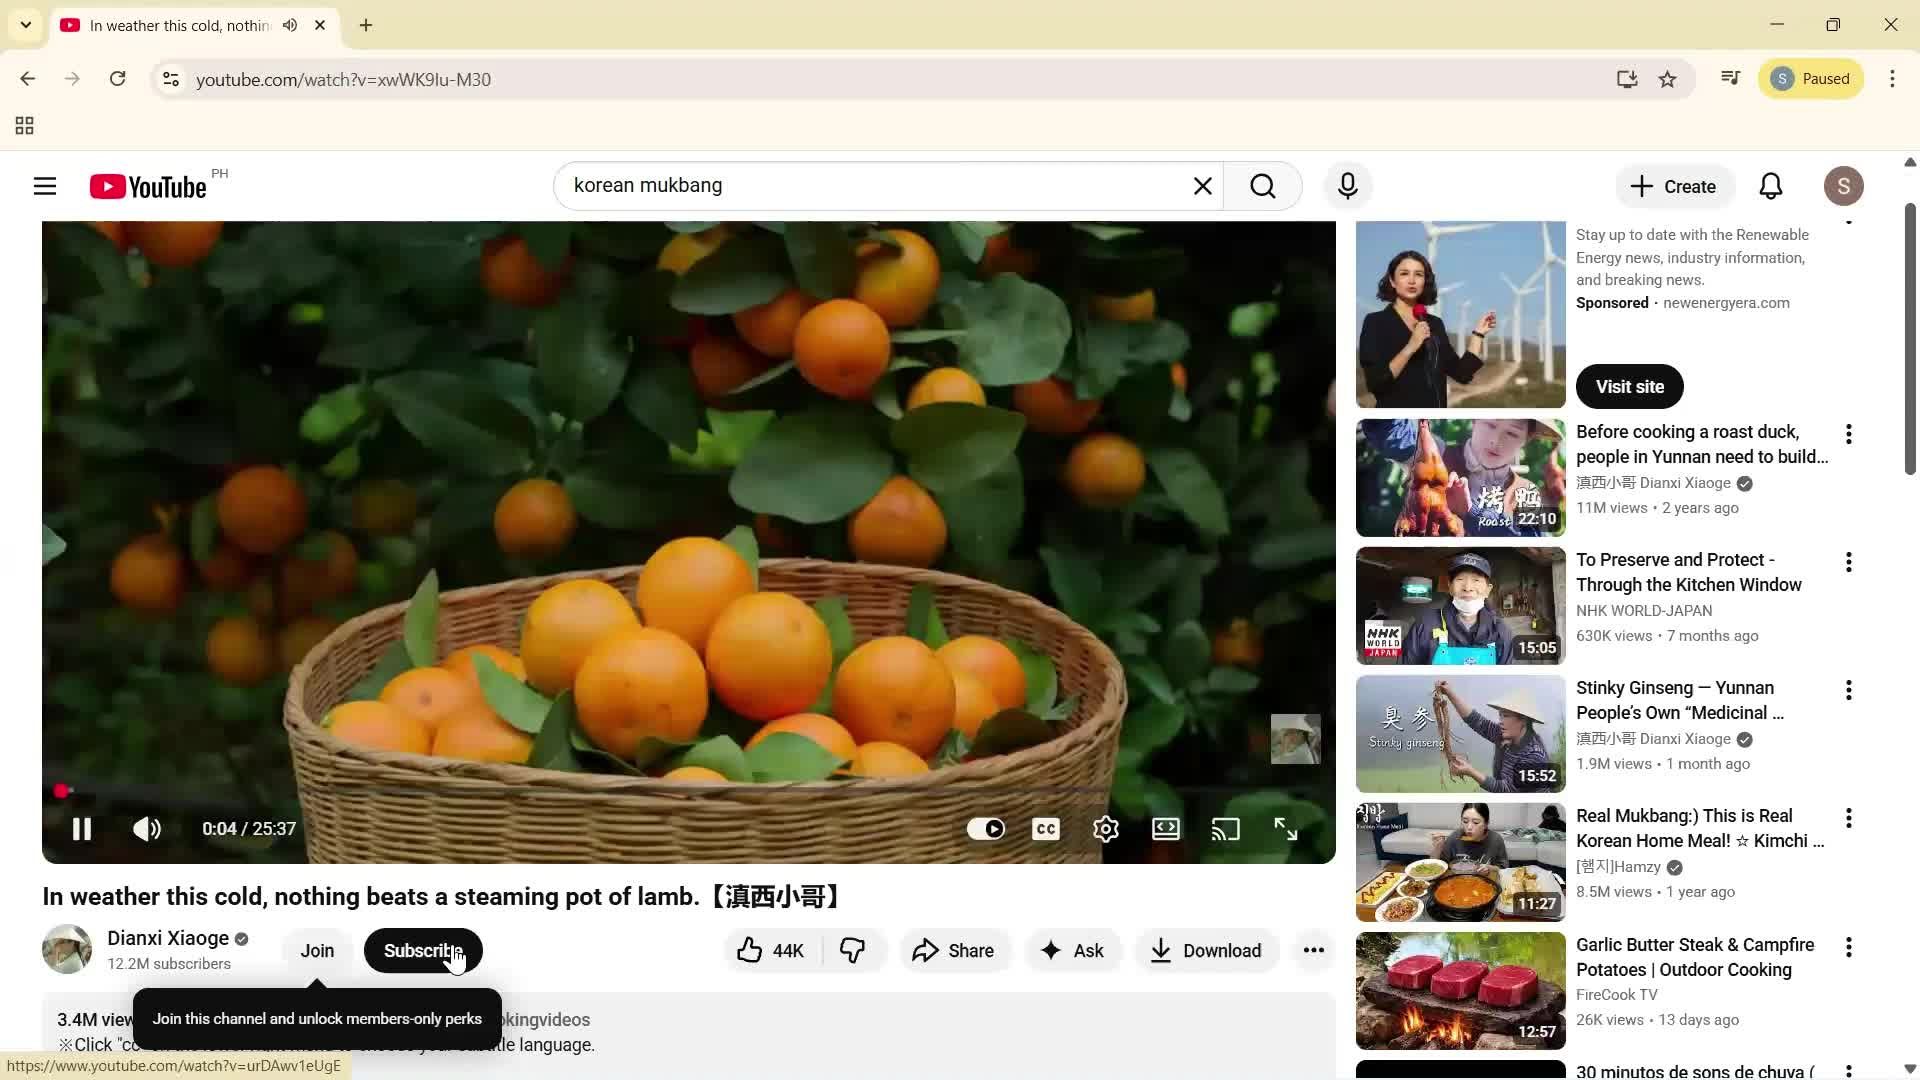
Task: Open the player settings gear
Action: (x=1105, y=828)
